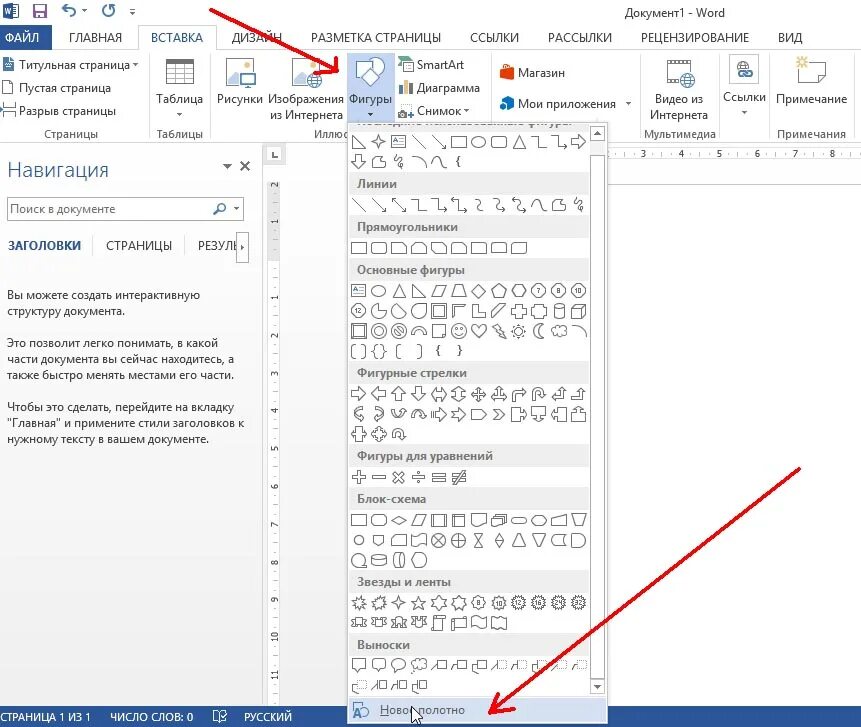Click the Примечание comment icon

811,70
